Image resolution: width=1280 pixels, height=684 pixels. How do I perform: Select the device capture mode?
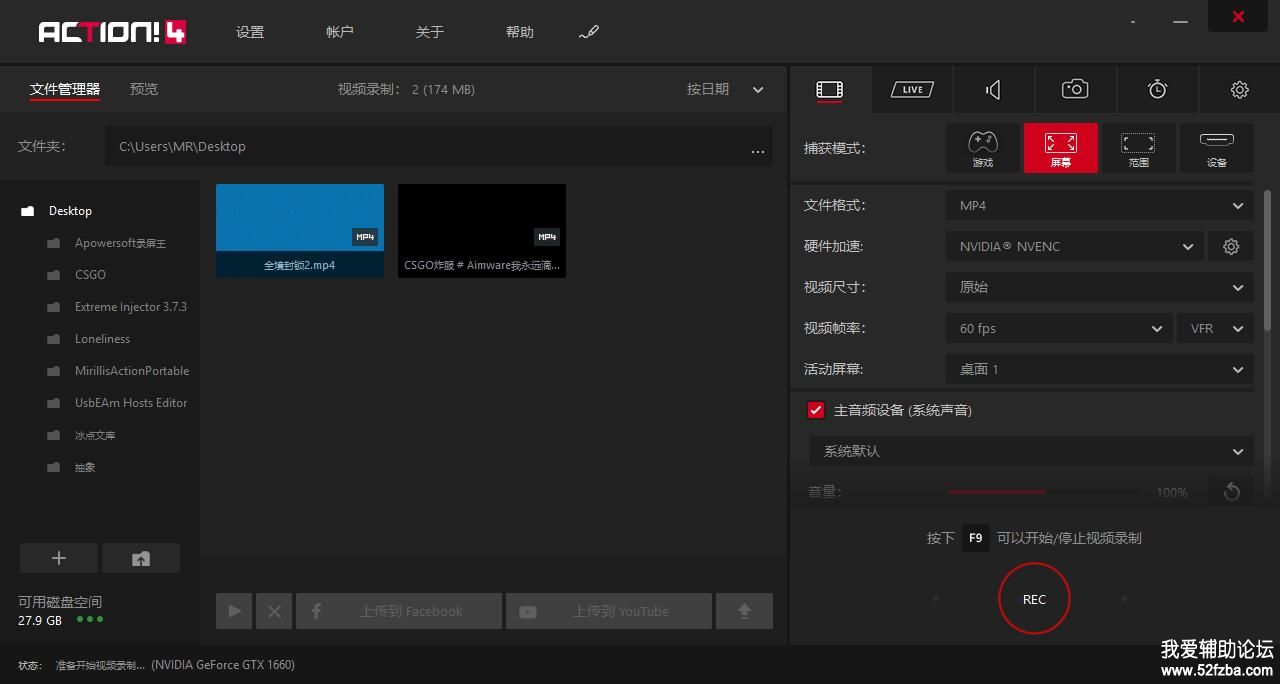pyautogui.click(x=1216, y=148)
